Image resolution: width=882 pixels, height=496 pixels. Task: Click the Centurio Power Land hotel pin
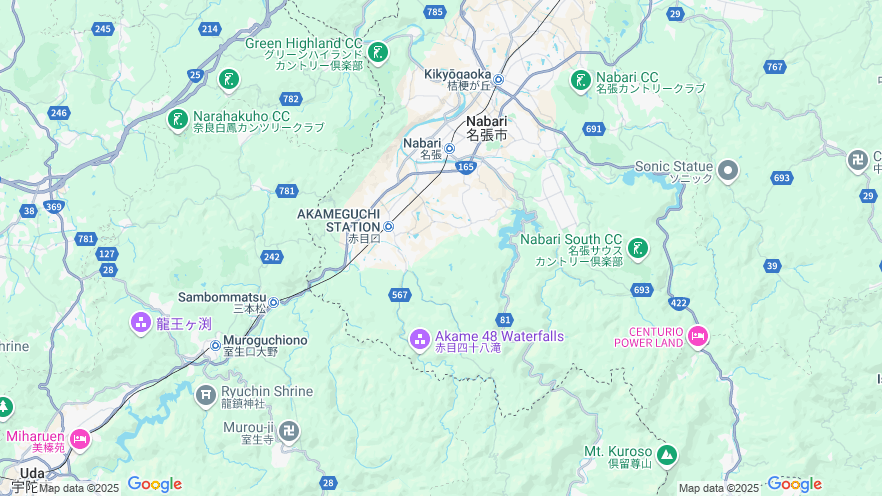698,337
